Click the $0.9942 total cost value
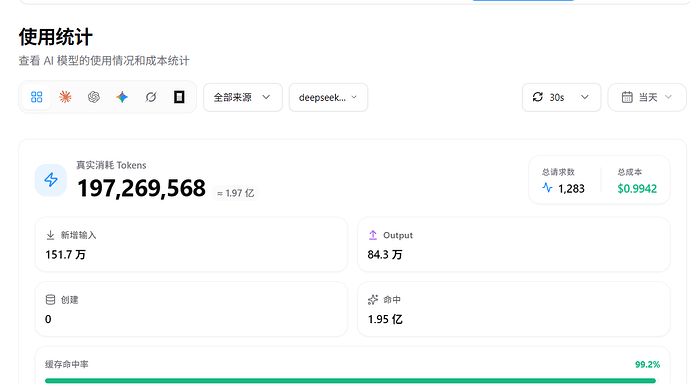The width and height of the screenshot is (690, 390). coord(637,189)
